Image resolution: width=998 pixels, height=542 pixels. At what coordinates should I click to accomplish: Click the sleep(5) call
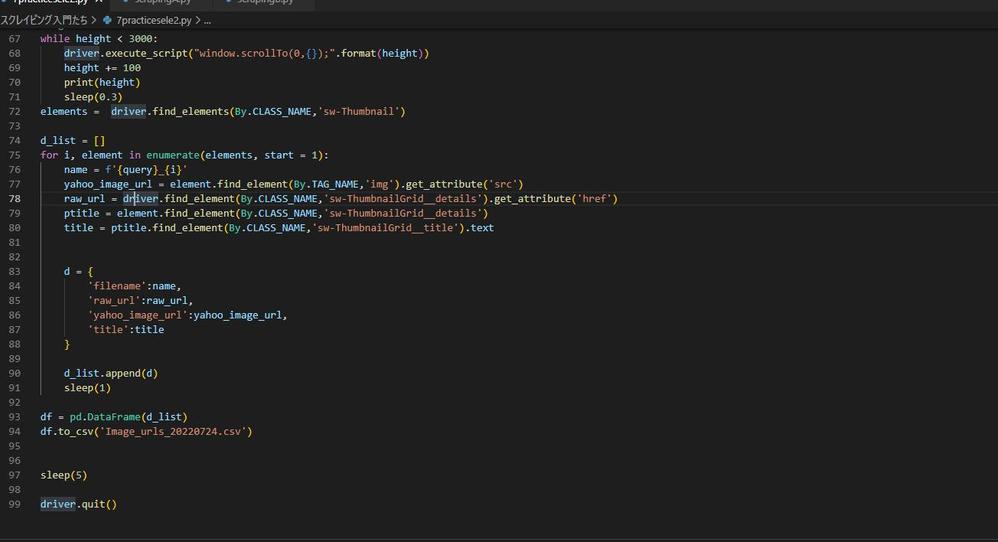coord(64,475)
